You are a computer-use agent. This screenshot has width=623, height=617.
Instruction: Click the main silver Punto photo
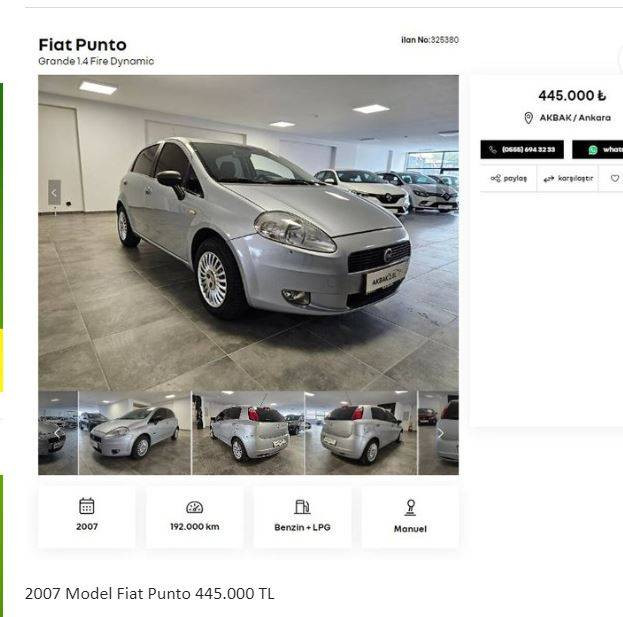248,233
